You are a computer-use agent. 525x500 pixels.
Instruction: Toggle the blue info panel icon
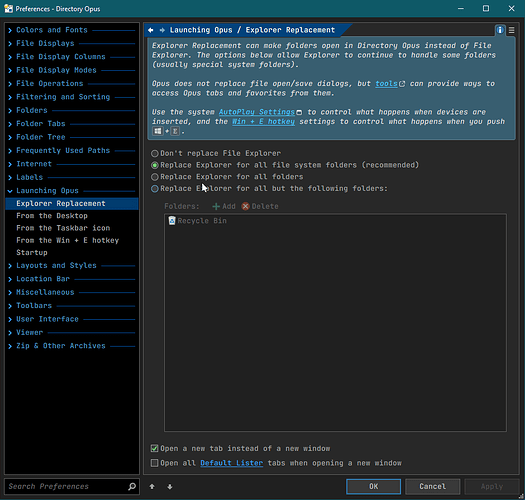point(500,30)
